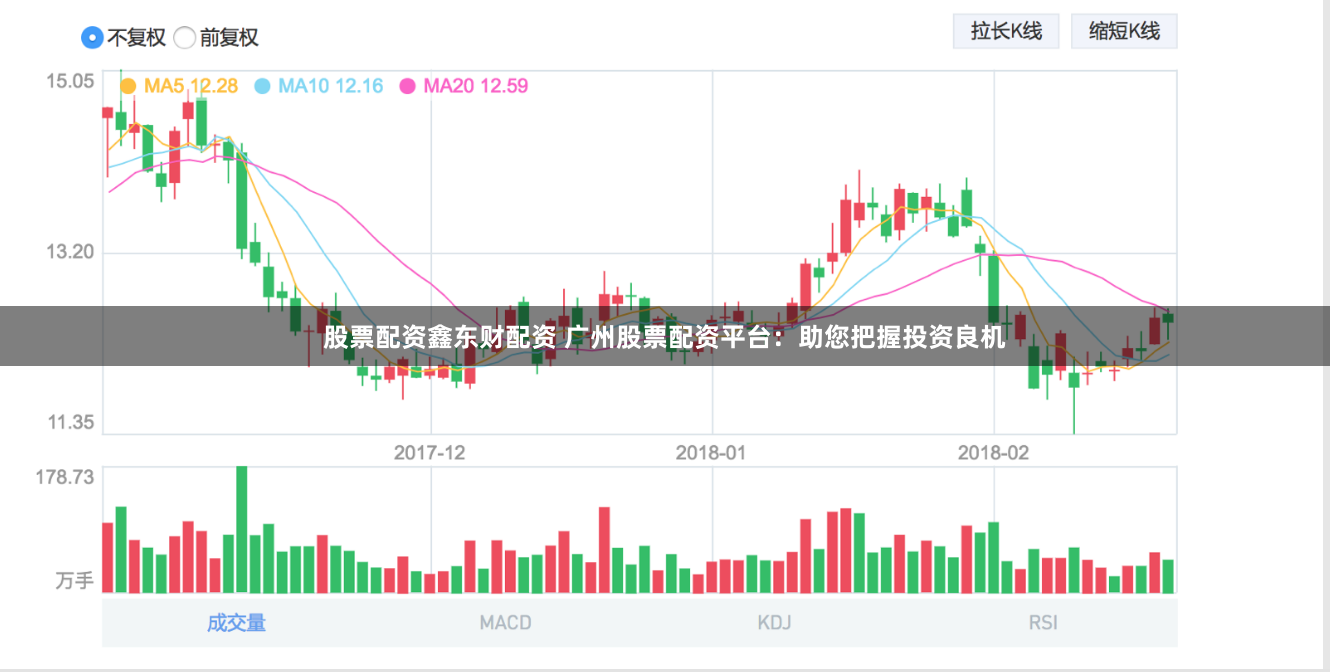
Task: Click the 178.73 volume axis label
Action: point(65,477)
